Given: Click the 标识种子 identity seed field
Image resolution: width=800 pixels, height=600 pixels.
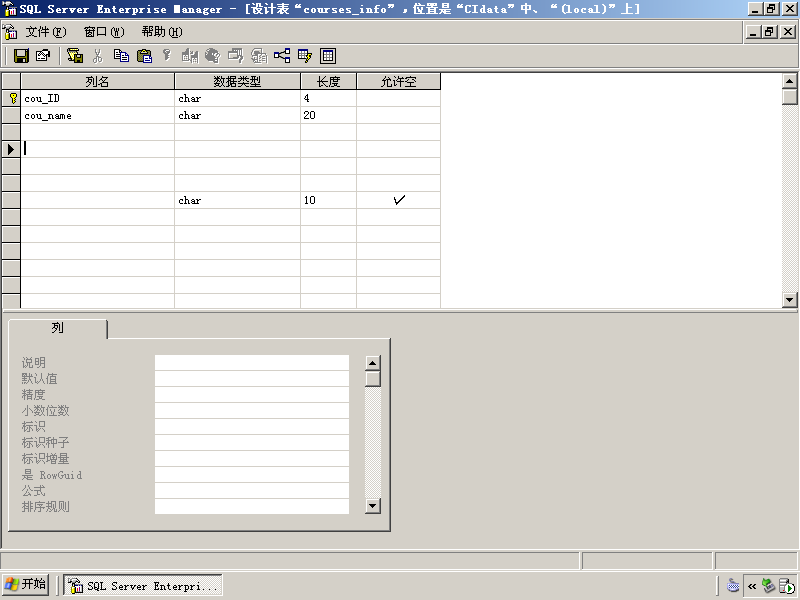Looking at the screenshot, I should pos(252,442).
